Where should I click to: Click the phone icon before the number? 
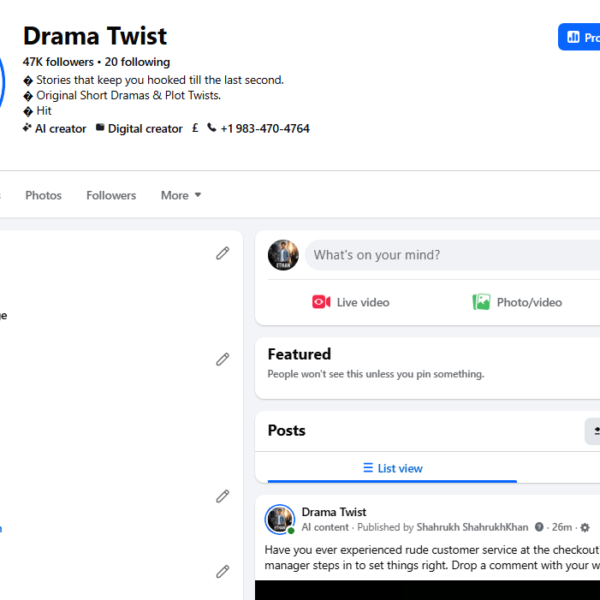click(x=212, y=127)
